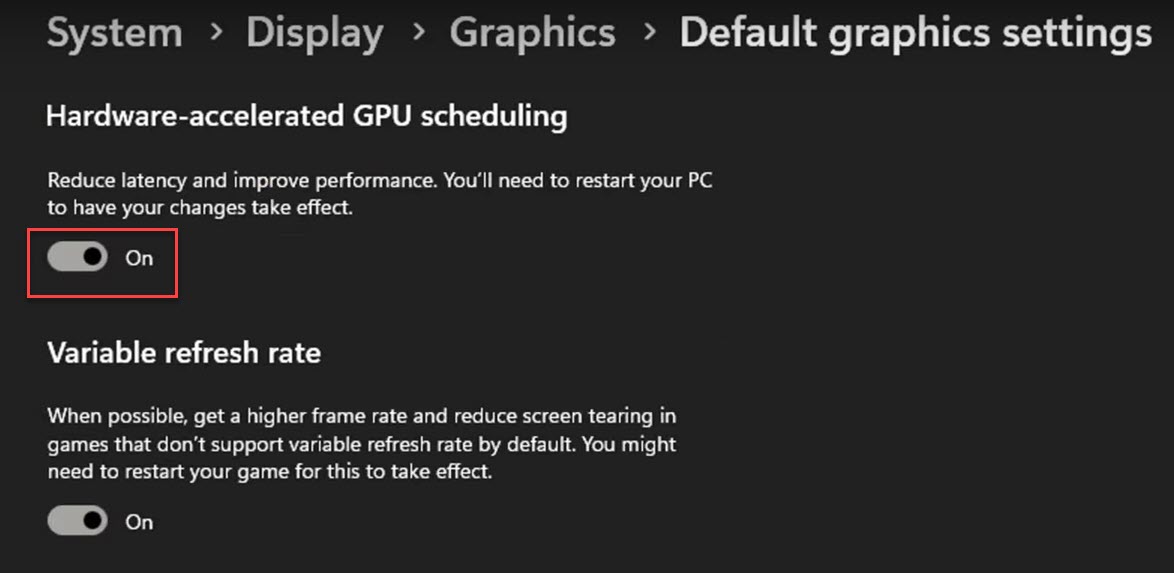Click On label beside GPU scheduling switch

pos(139,258)
